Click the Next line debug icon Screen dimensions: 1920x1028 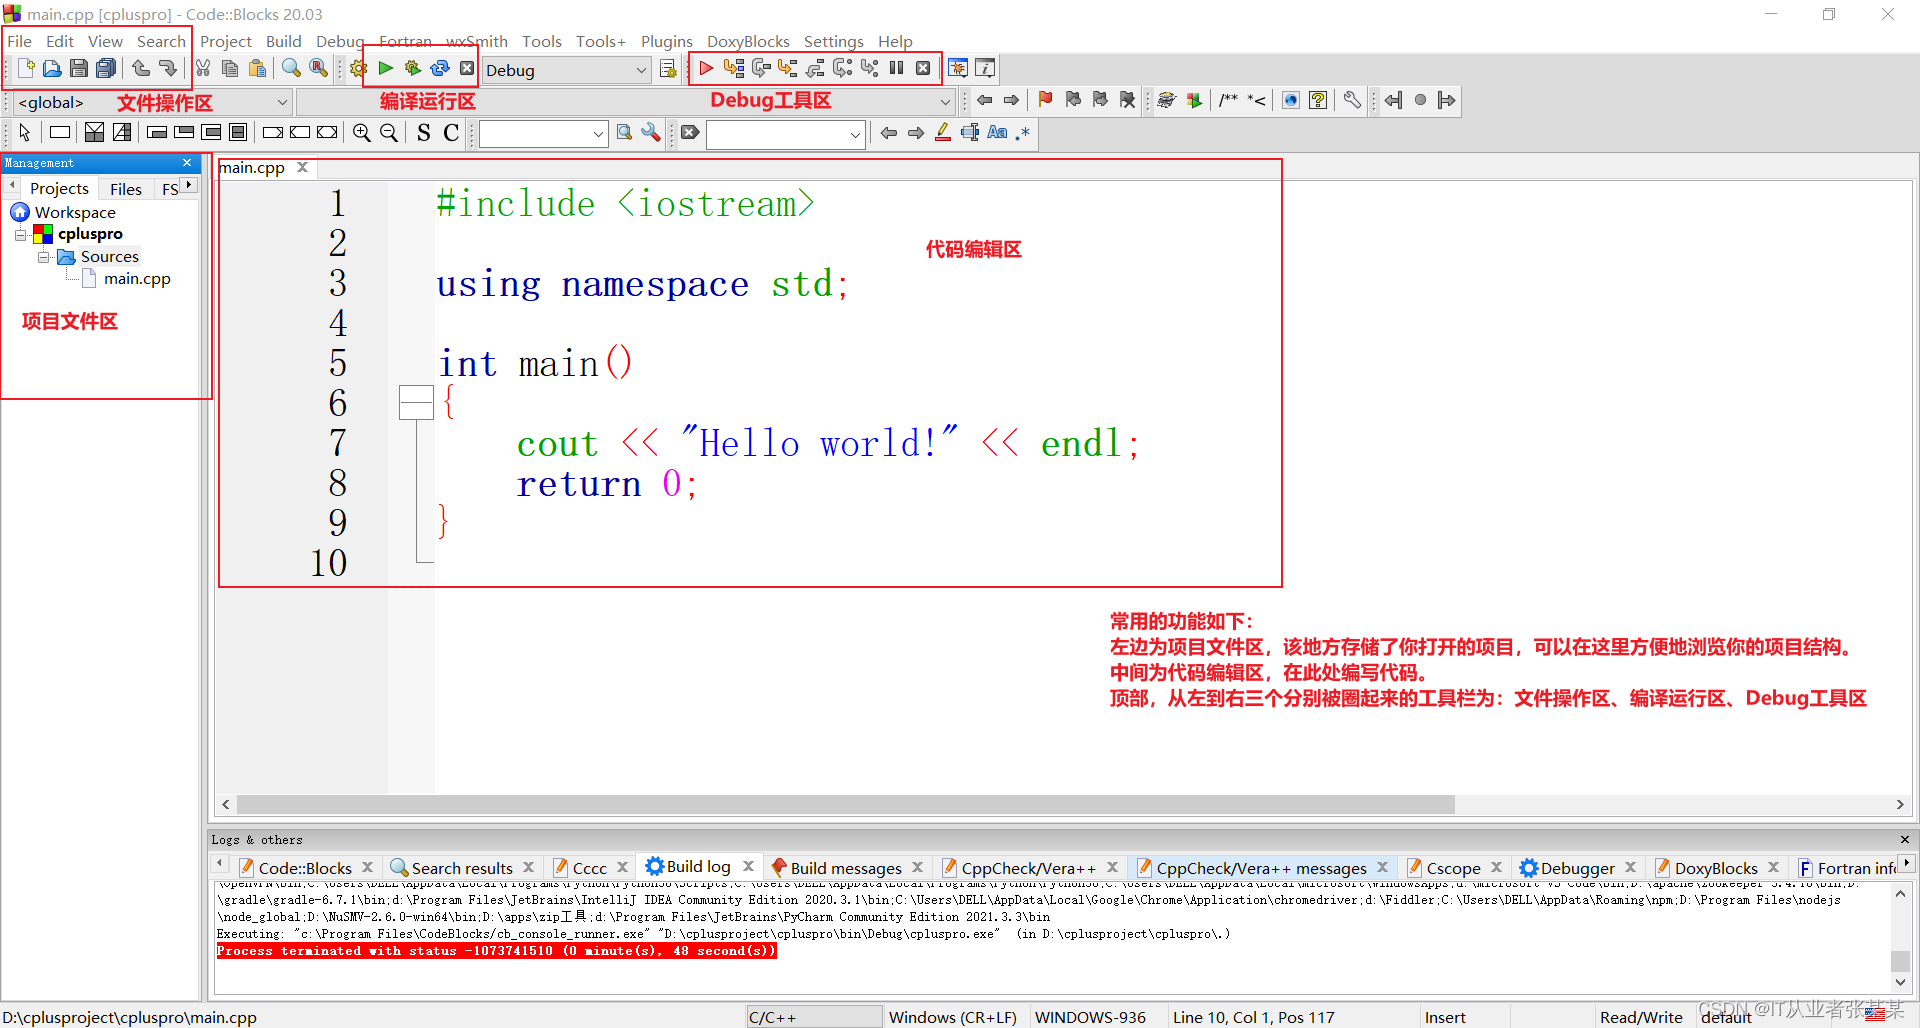click(x=760, y=68)
